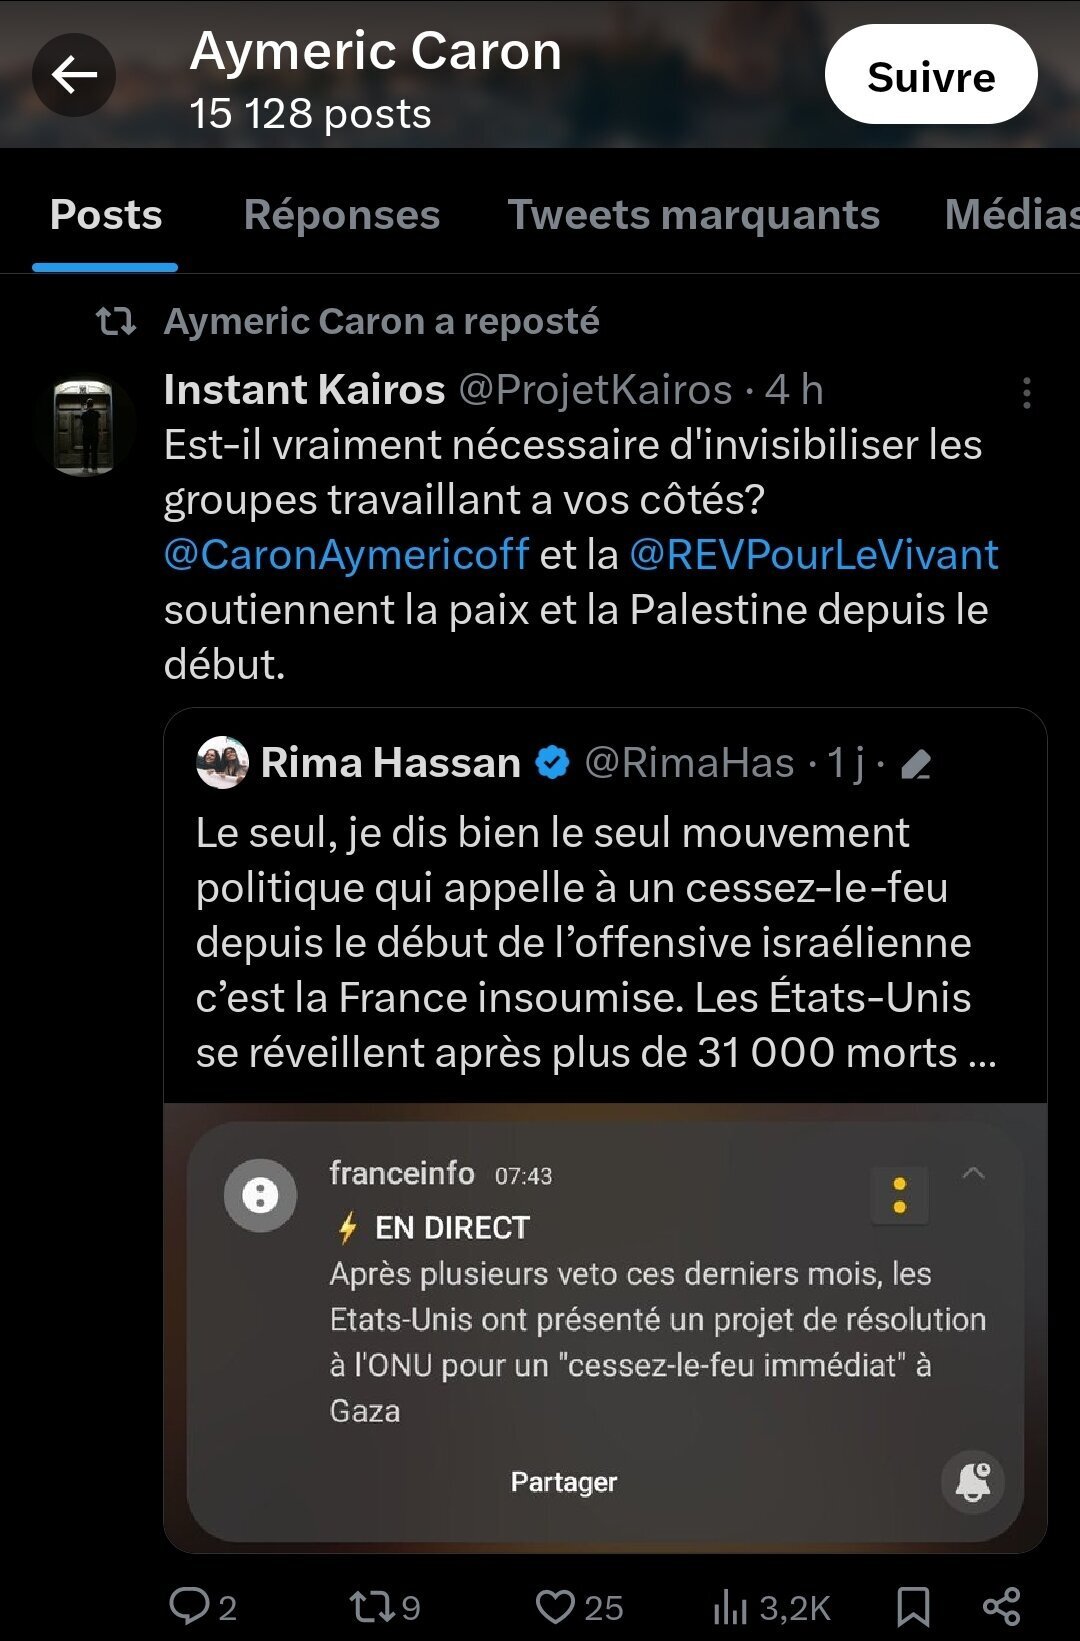Bookmark the Instant Kairos post

(x=913, y=1607)
